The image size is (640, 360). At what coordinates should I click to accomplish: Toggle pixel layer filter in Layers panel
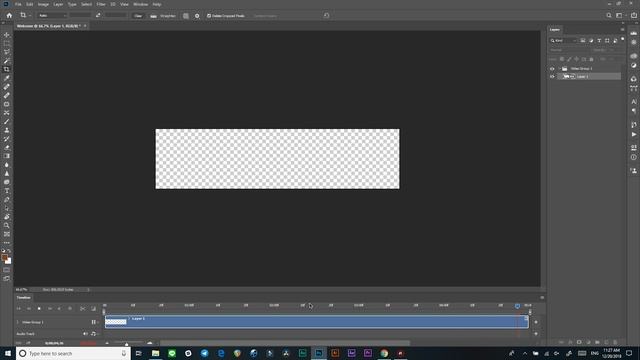[x=583, y=40]
